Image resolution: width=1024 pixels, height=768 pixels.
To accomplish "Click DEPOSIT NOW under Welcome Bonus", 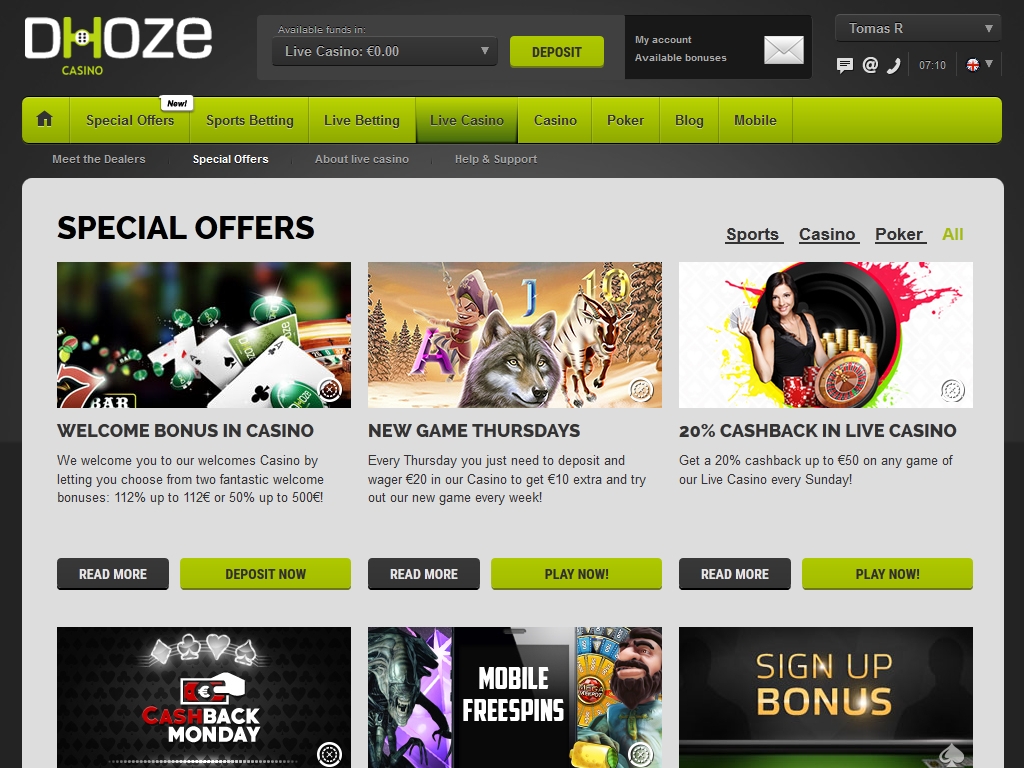I will [265, 574].
